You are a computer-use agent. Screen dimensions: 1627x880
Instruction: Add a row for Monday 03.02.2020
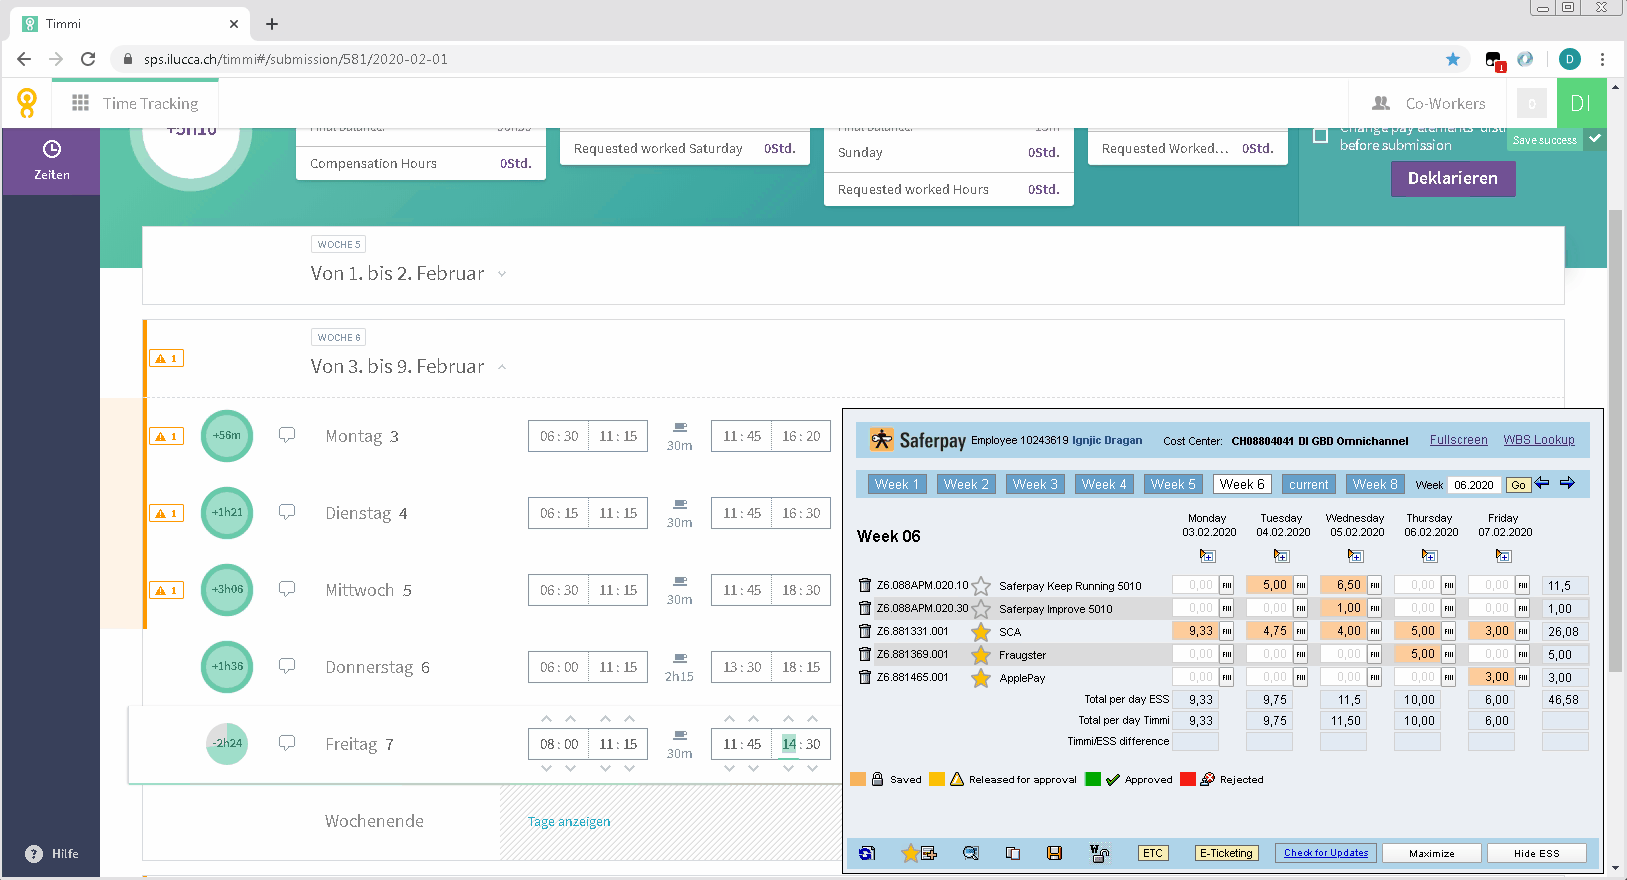coord(1207,556)
